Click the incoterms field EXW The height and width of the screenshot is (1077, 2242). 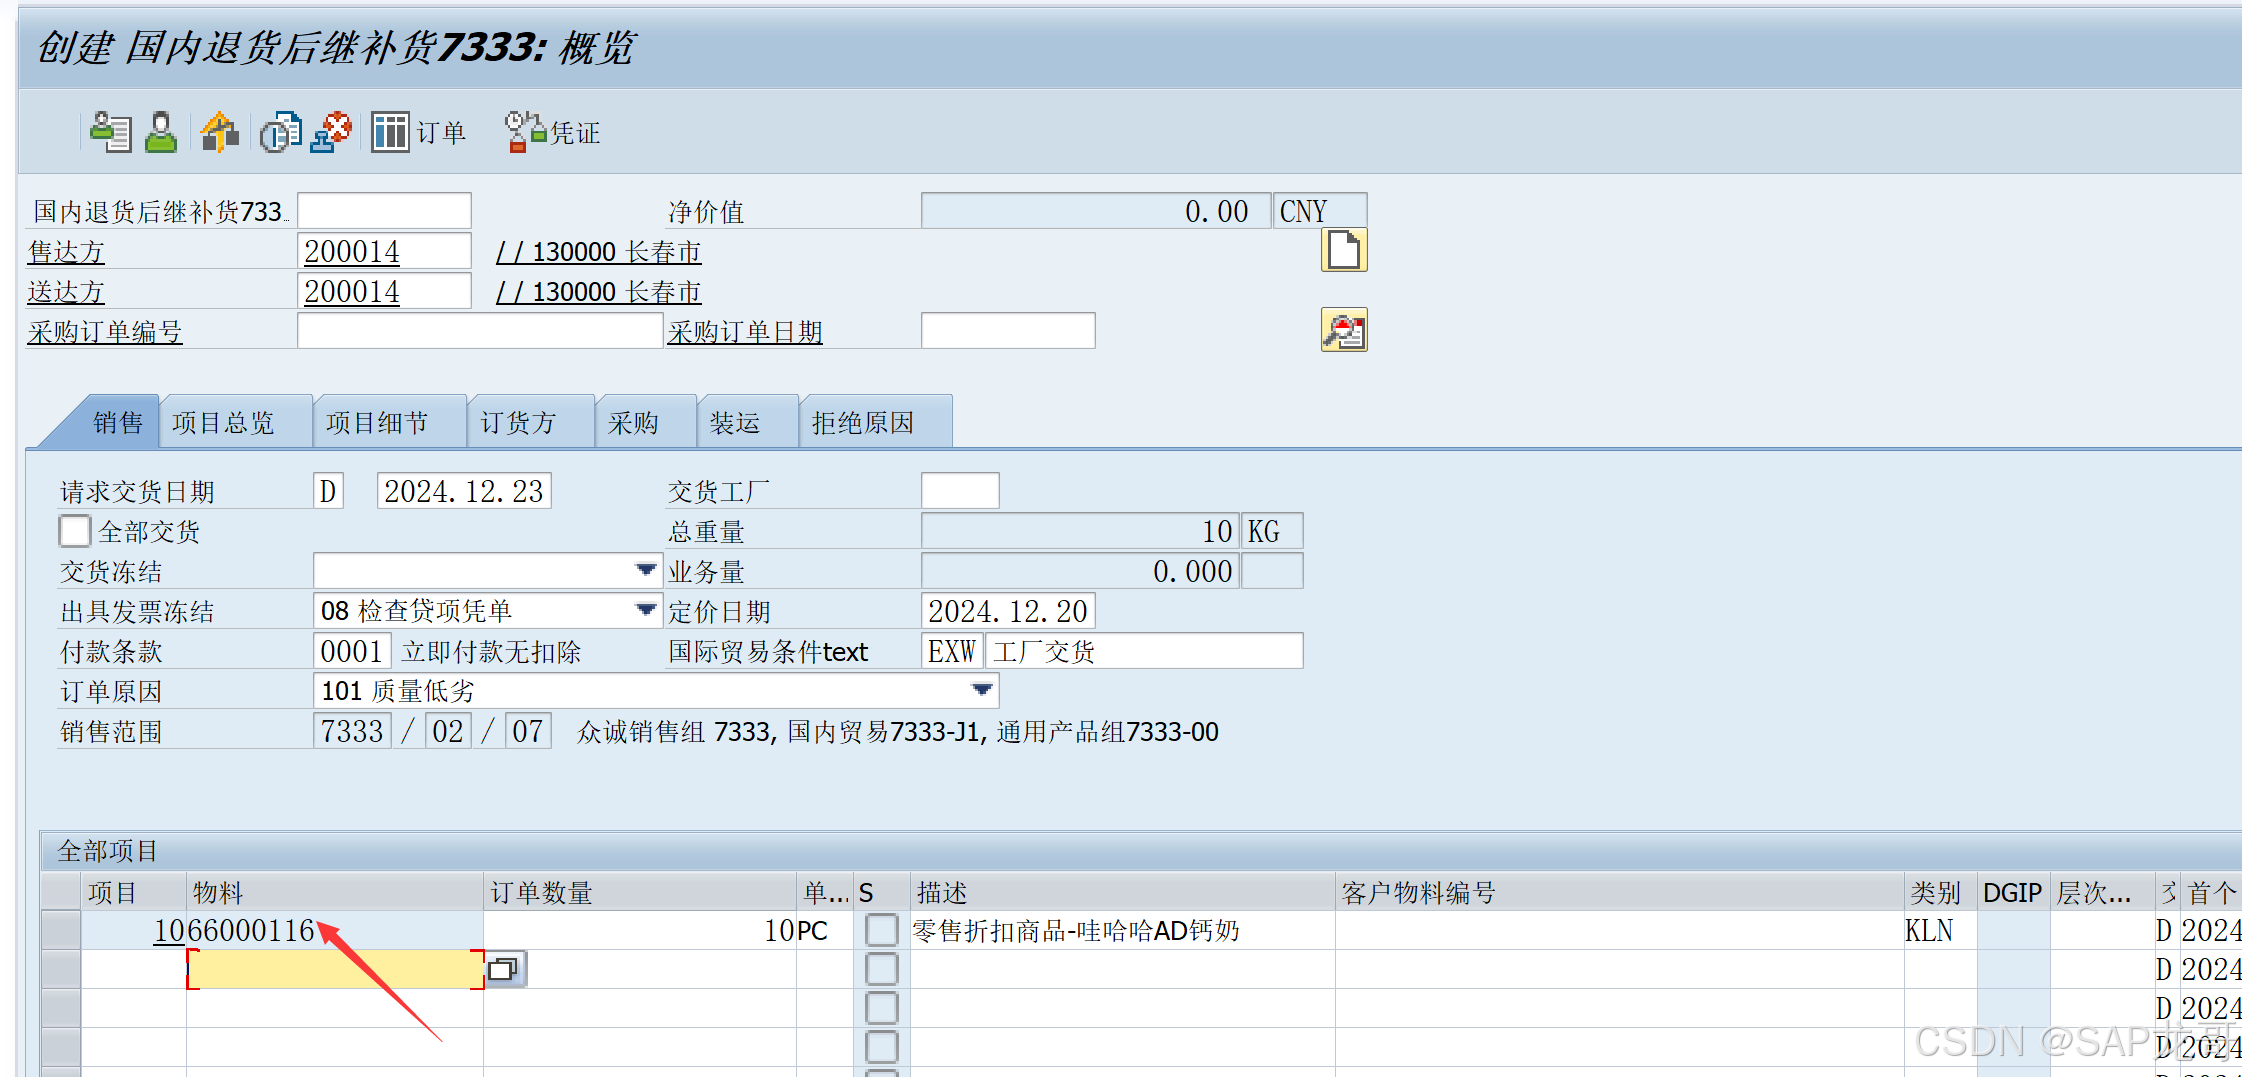click(952, 650)
